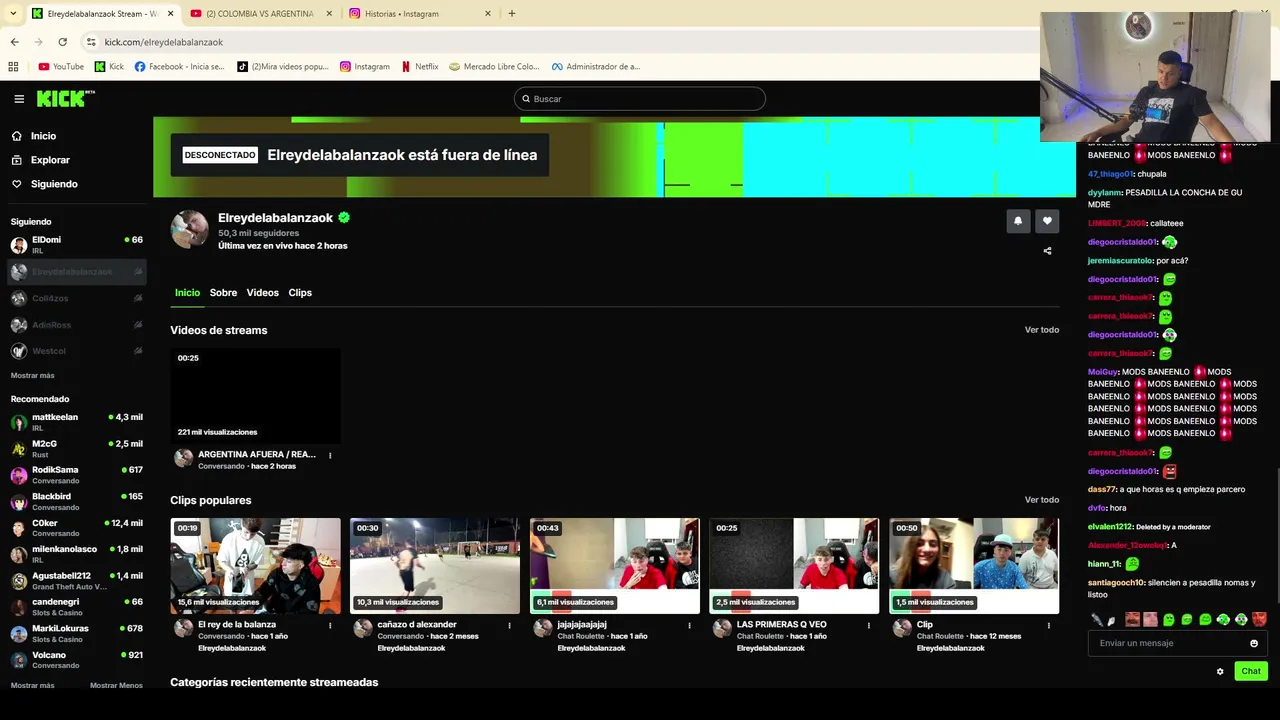1280x720 pixels.
Task: Open the Meta Administrador de a... bookmark
Action: 595,67
